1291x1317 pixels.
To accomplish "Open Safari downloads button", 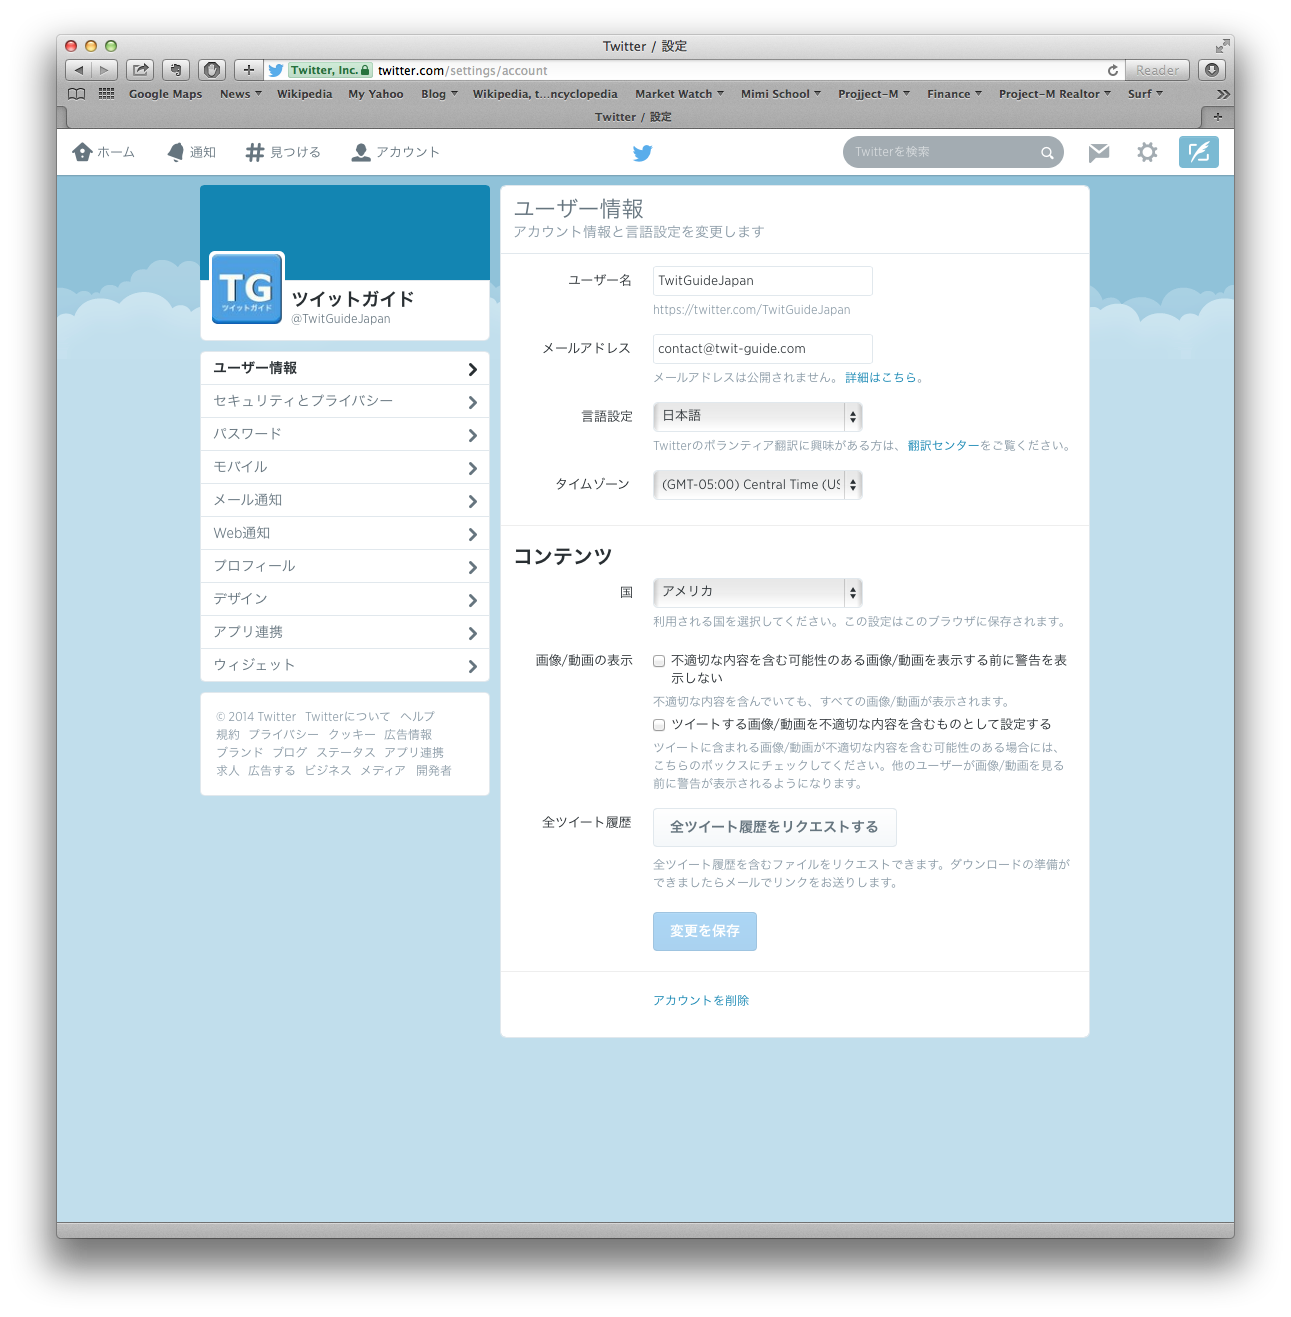I will pos(1212,70).
